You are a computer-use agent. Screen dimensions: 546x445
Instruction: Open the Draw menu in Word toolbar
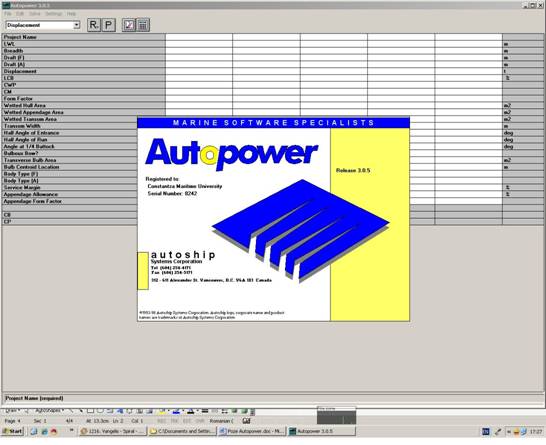(13, 411)
